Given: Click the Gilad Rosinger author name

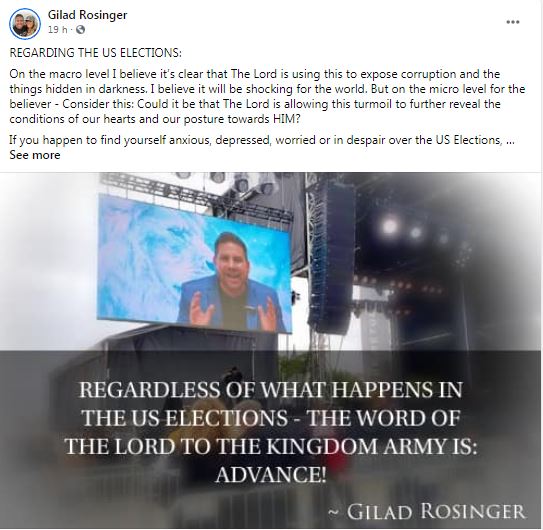Looking at the screenshot, I should pyautogui.click(x=87, y=15).
